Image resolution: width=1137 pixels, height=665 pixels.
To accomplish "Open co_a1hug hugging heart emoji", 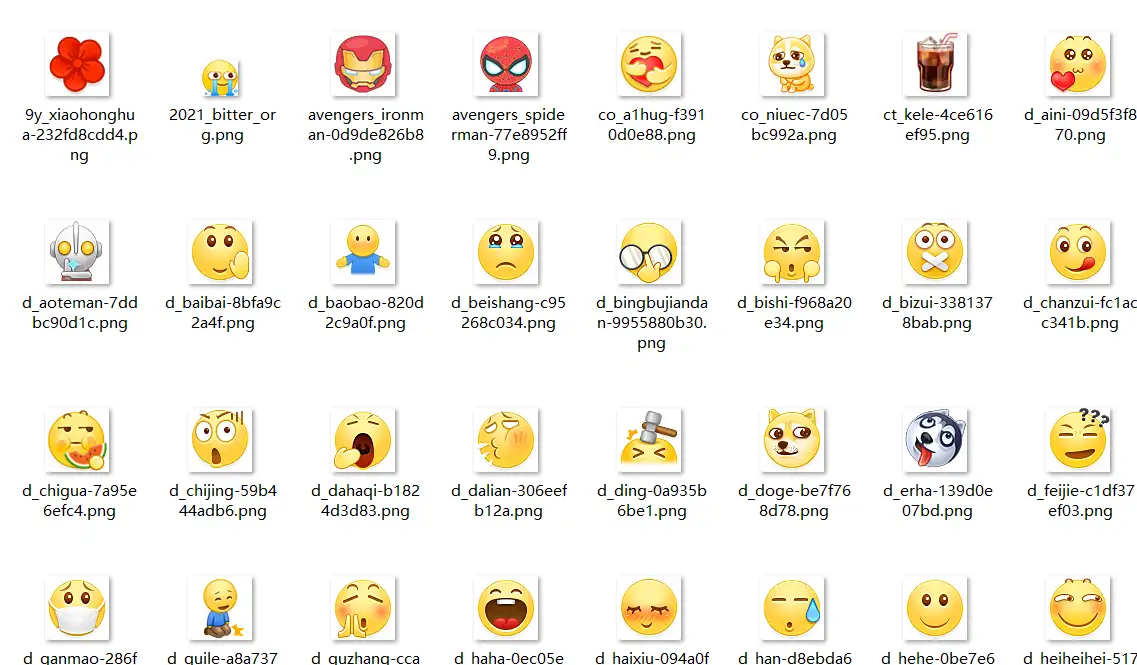I will [x=650, y=63].
